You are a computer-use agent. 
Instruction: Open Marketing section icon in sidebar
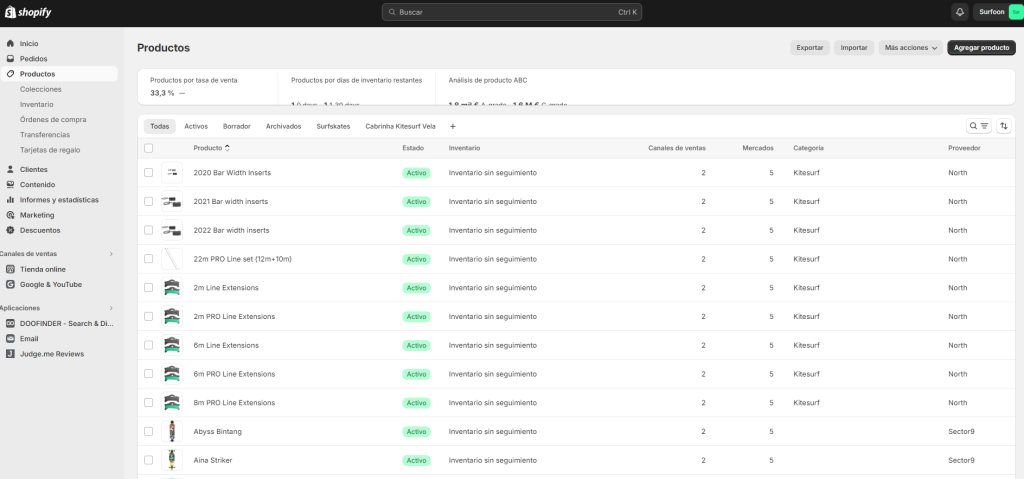(x=10, y=215)
